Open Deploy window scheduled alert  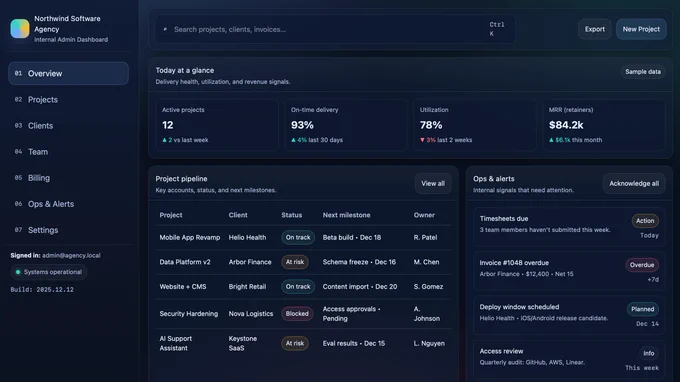pos(569,315)
